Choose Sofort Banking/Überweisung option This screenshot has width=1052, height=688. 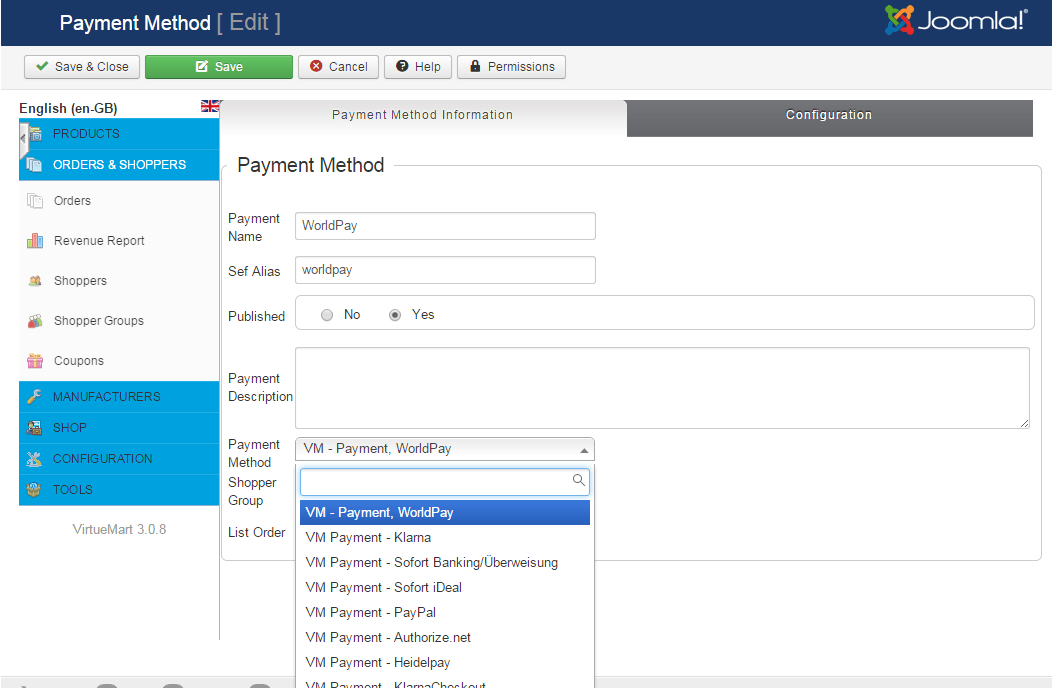pos(445,562)
